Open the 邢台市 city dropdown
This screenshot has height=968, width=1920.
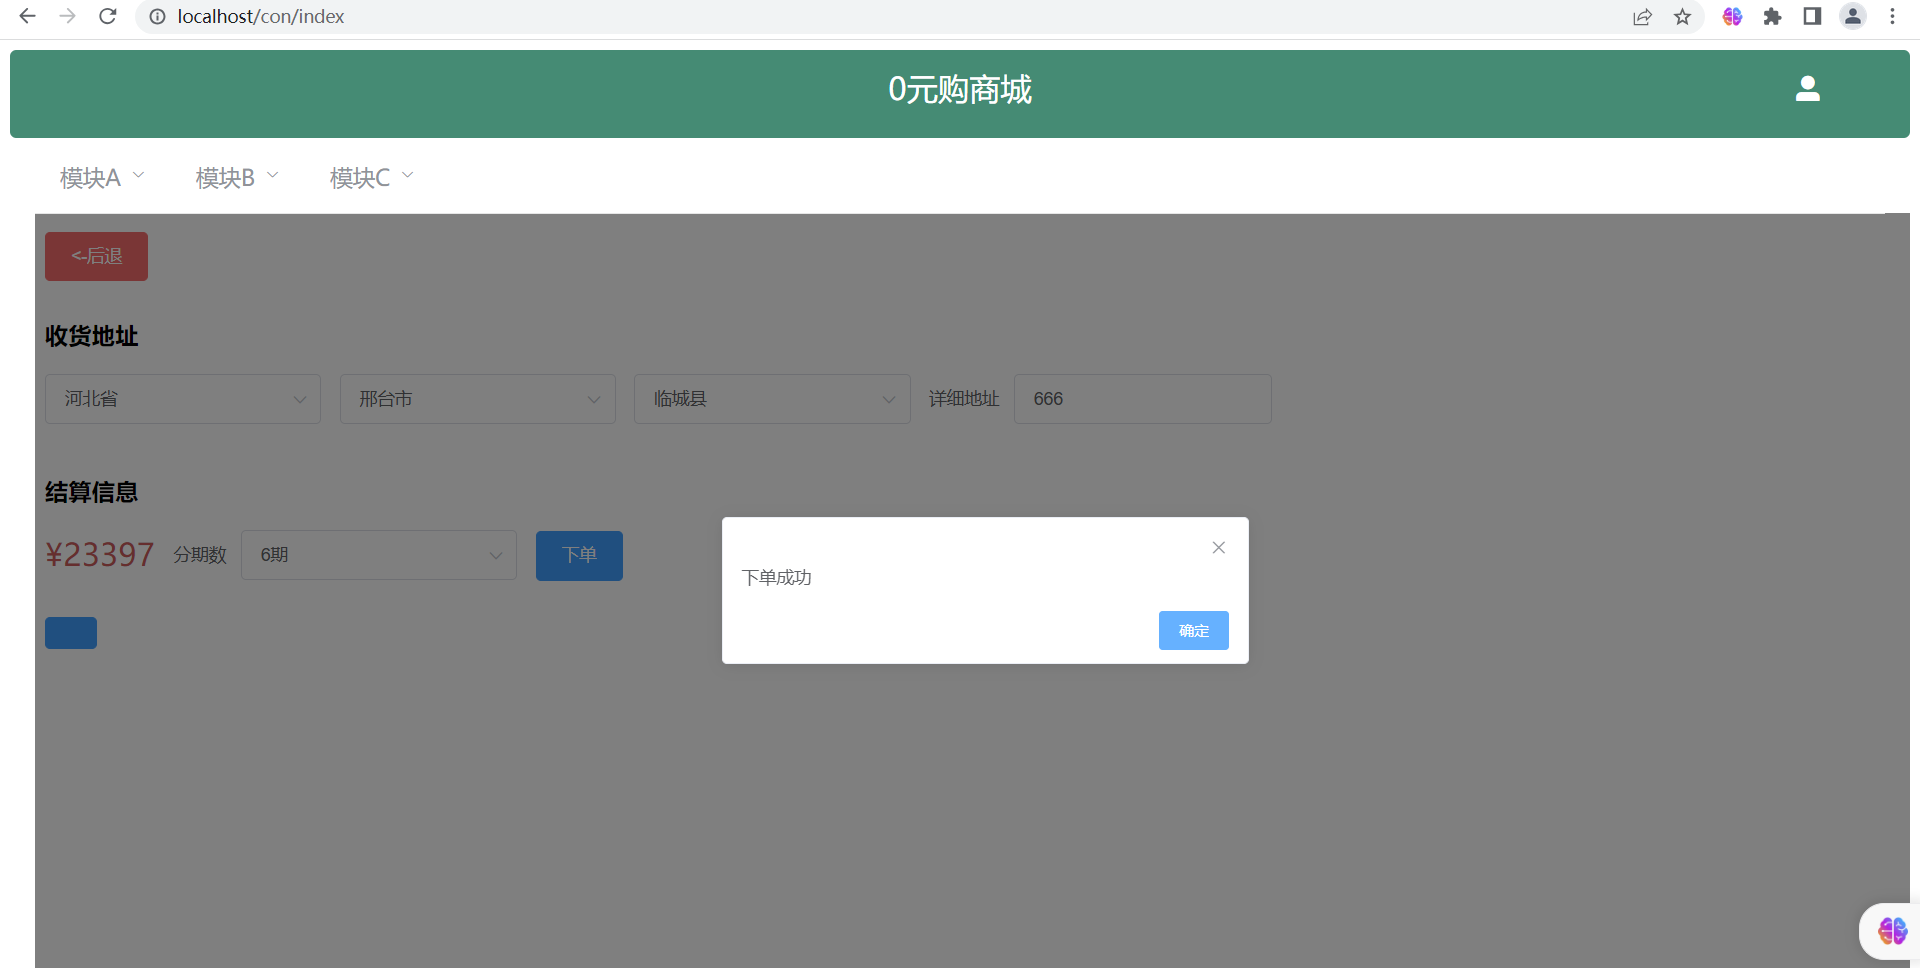(478, 399)
